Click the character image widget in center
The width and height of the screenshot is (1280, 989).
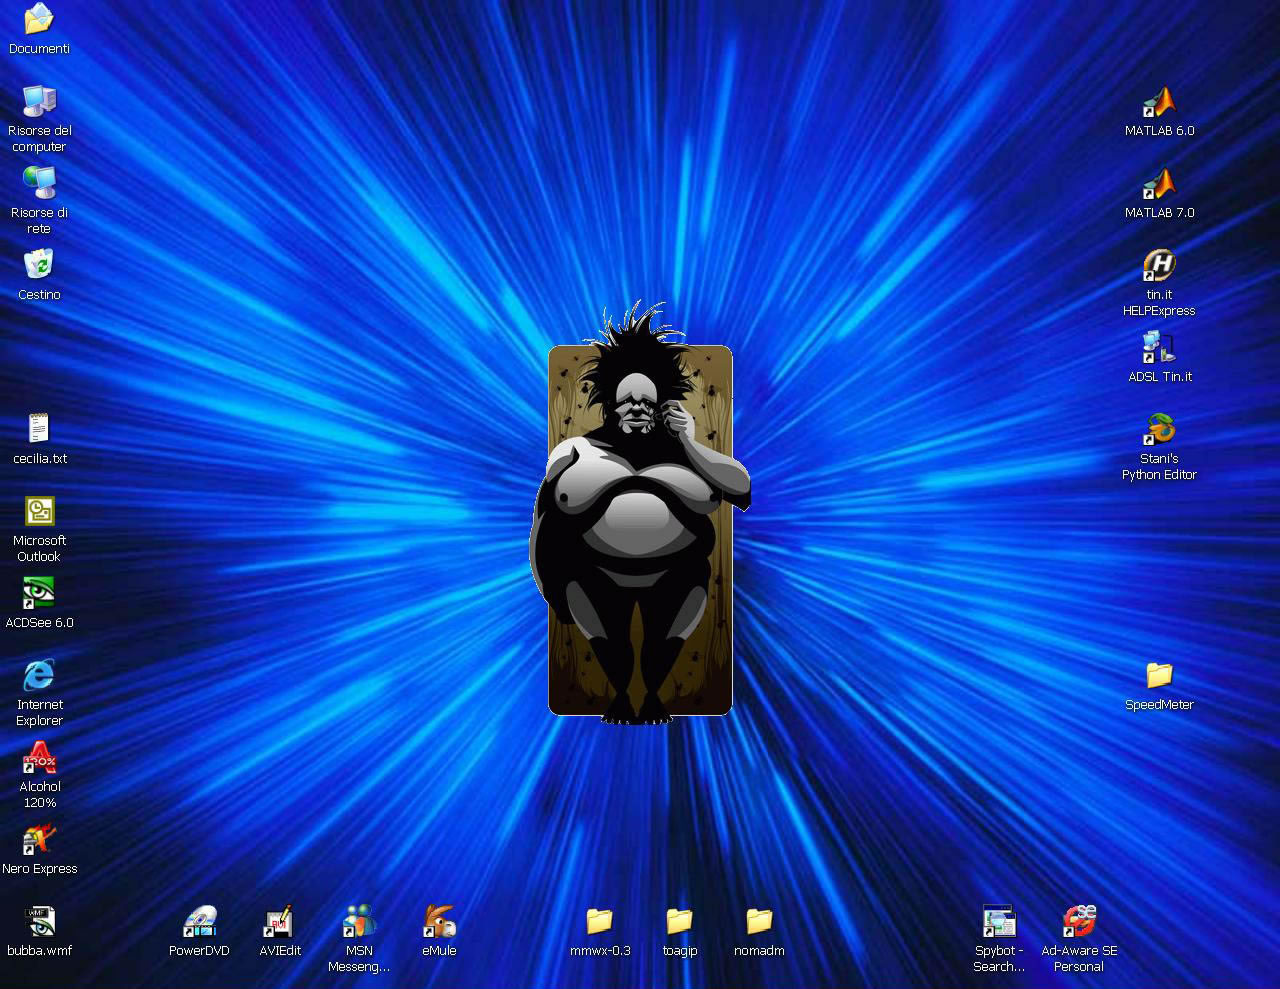click(640, 530)
